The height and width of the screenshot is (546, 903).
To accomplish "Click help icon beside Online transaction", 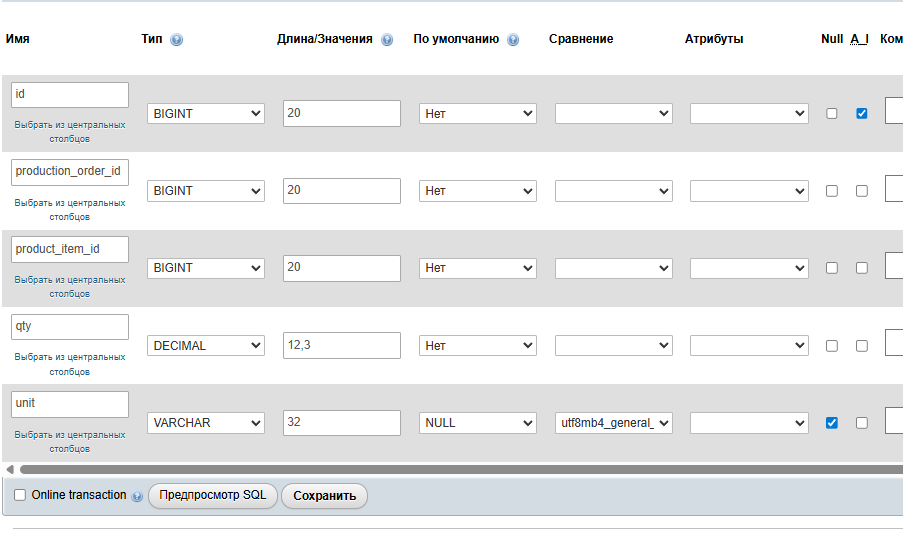I will [x=137, y=496].
